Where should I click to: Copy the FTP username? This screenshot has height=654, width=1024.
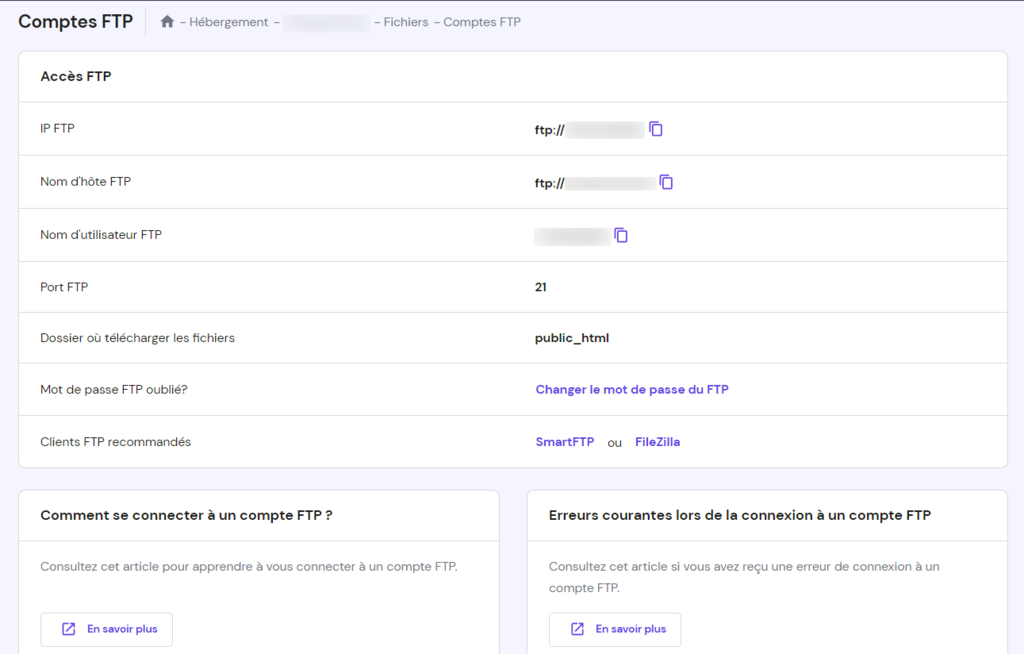coord(621,234)
